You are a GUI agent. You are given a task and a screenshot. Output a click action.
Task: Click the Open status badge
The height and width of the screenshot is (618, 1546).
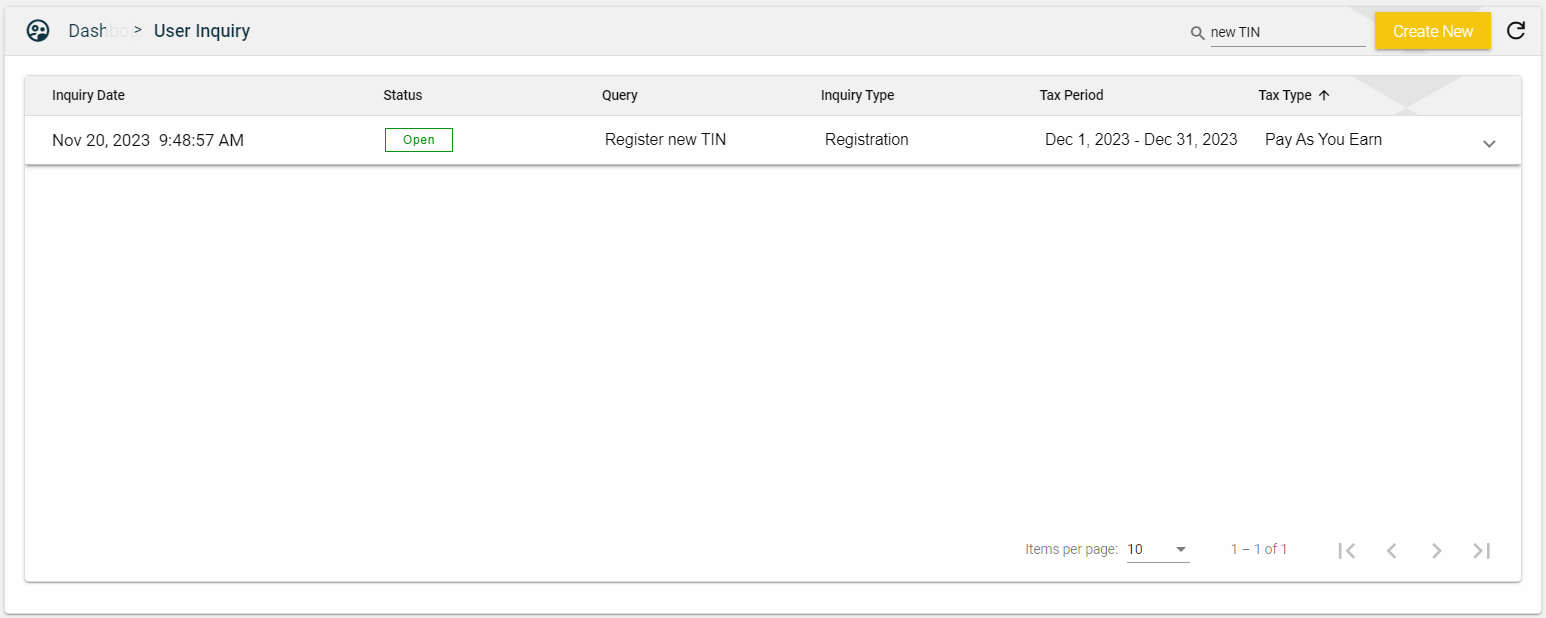click(x=419, y=140)
